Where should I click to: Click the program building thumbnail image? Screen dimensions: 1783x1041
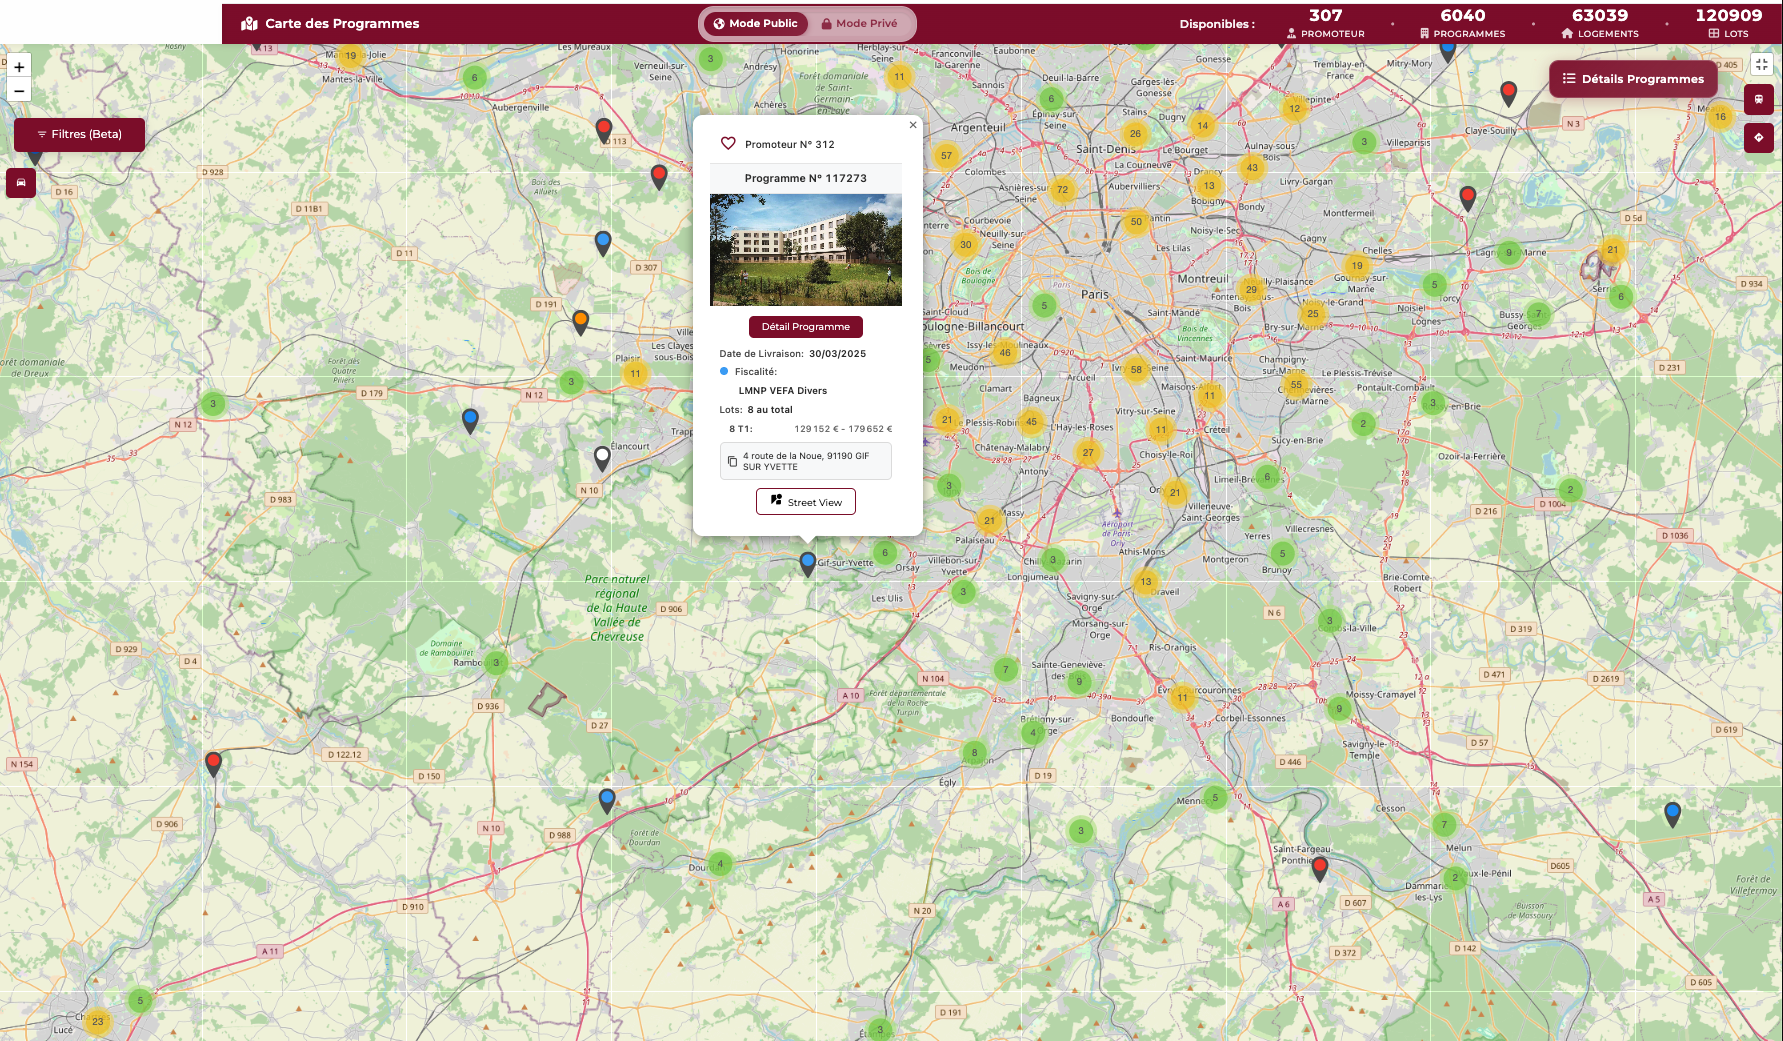(805, 249)
